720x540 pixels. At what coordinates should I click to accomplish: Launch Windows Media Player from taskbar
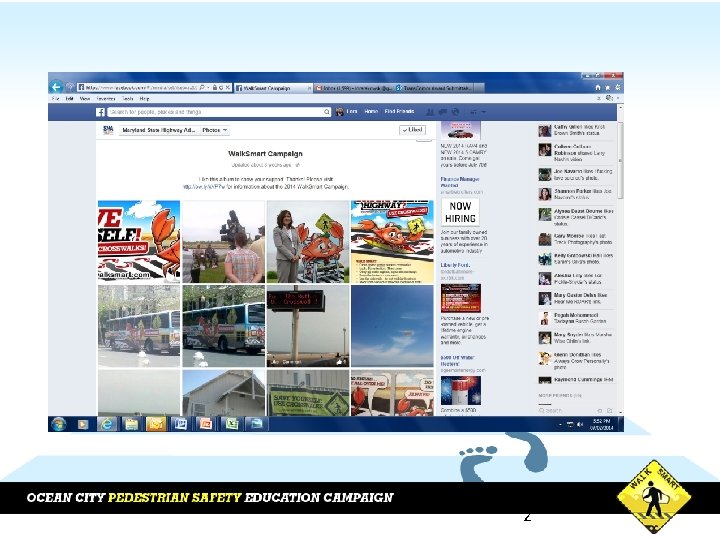[x=83, y=424]
